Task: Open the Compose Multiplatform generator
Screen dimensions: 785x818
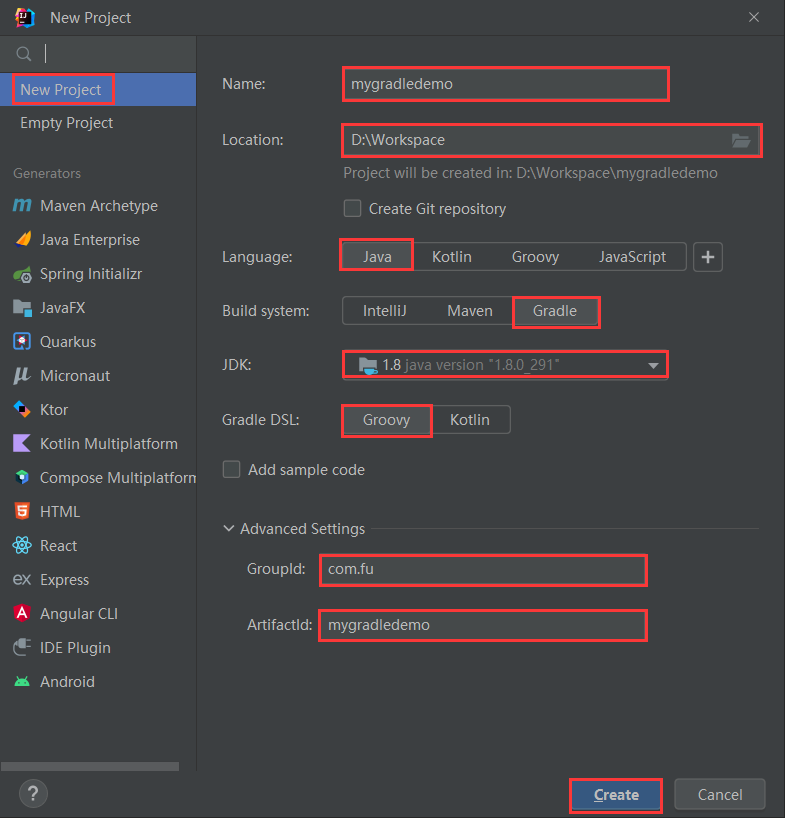Action: pyautogui.click(x=98, y=477)
